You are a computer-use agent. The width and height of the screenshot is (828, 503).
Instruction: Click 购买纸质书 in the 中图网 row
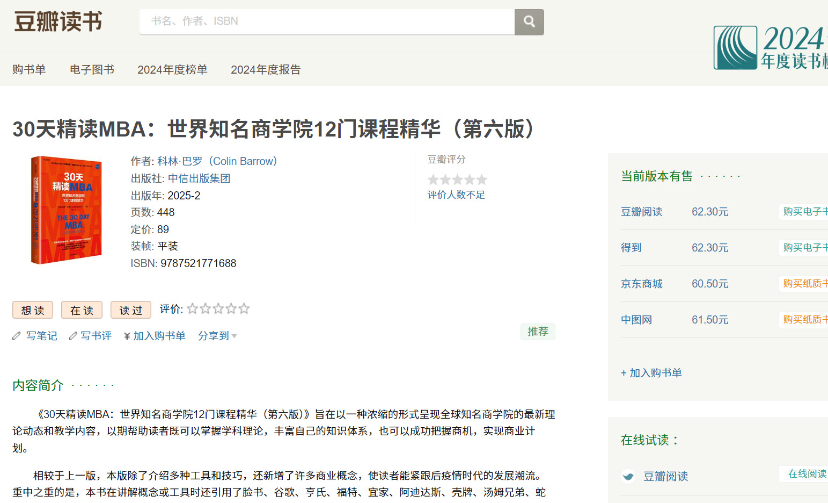point(804,319)
